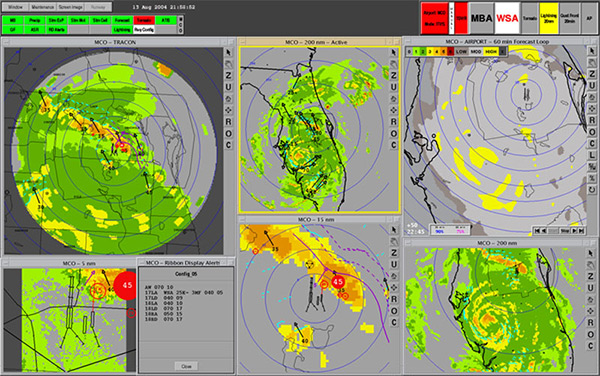Jump to first frame of forecast loop

coord(537,231)
